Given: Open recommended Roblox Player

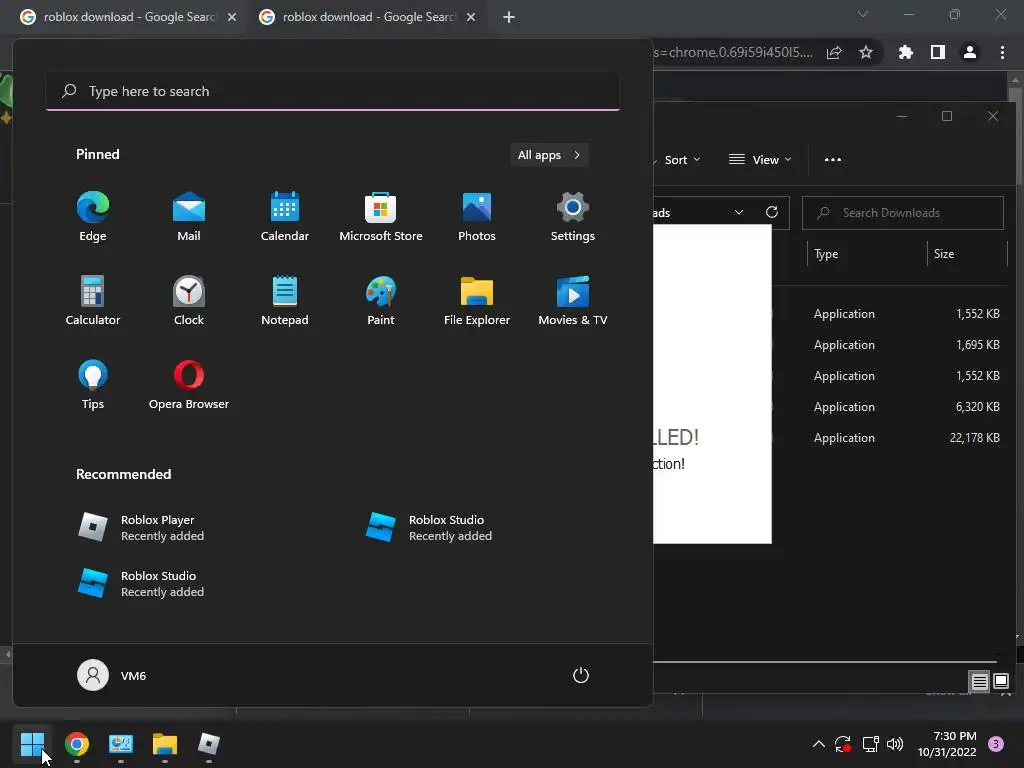Looking at the screenshot, I should 141,528.
